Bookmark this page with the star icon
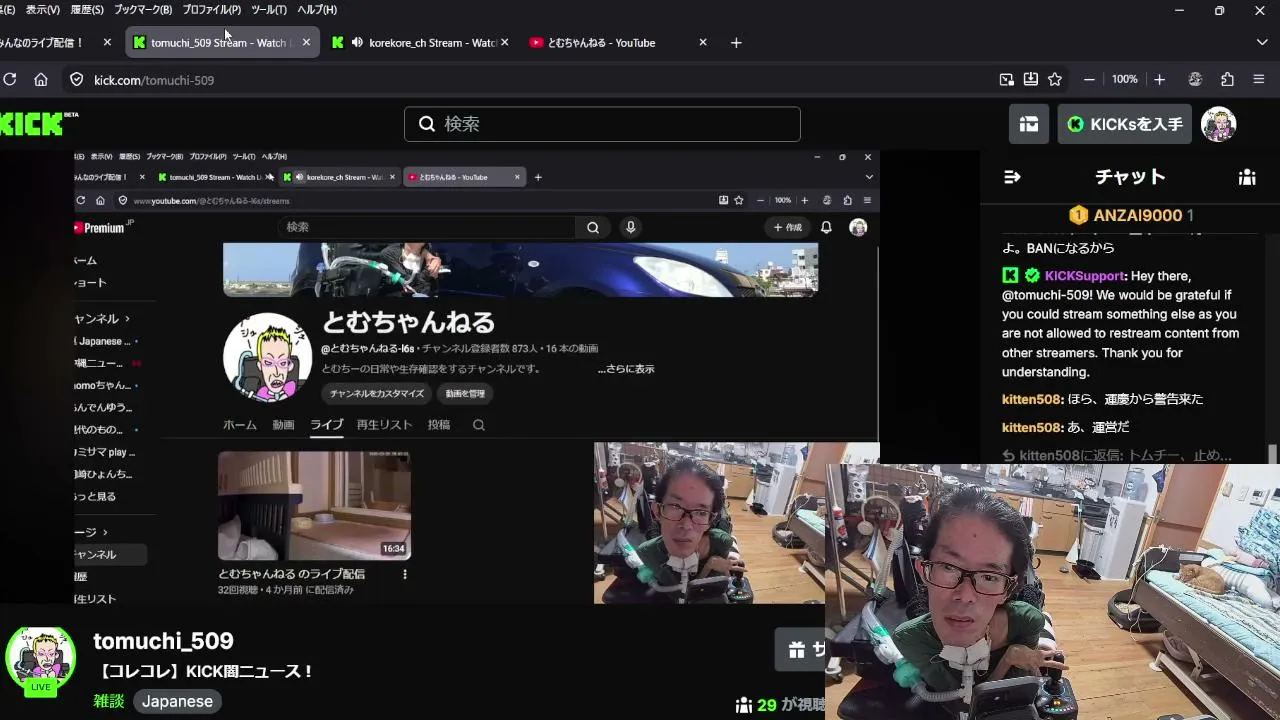The image size is (1280, 720). point(1055,79)
